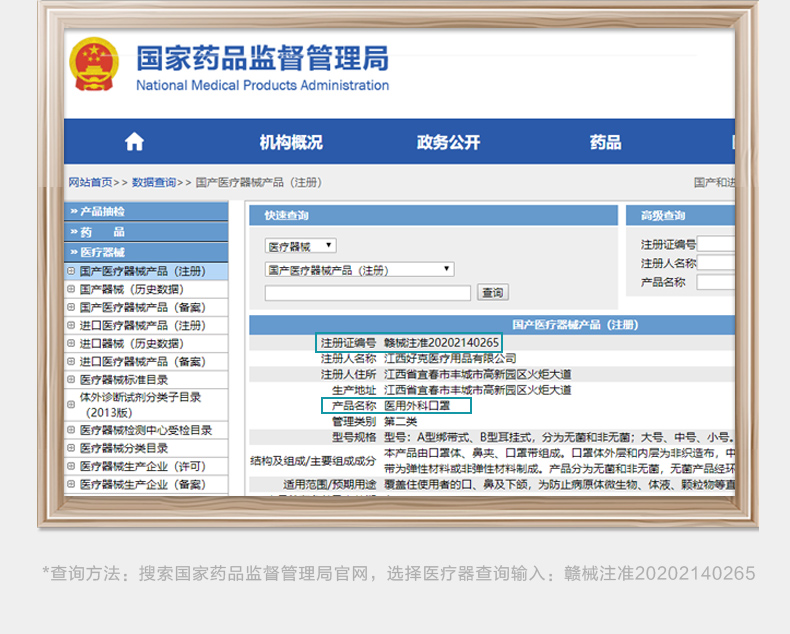790x634 pixels.
Task: Expand icon beside 进口医疗器械产品（注册）
Action: (x=71, y=325)
